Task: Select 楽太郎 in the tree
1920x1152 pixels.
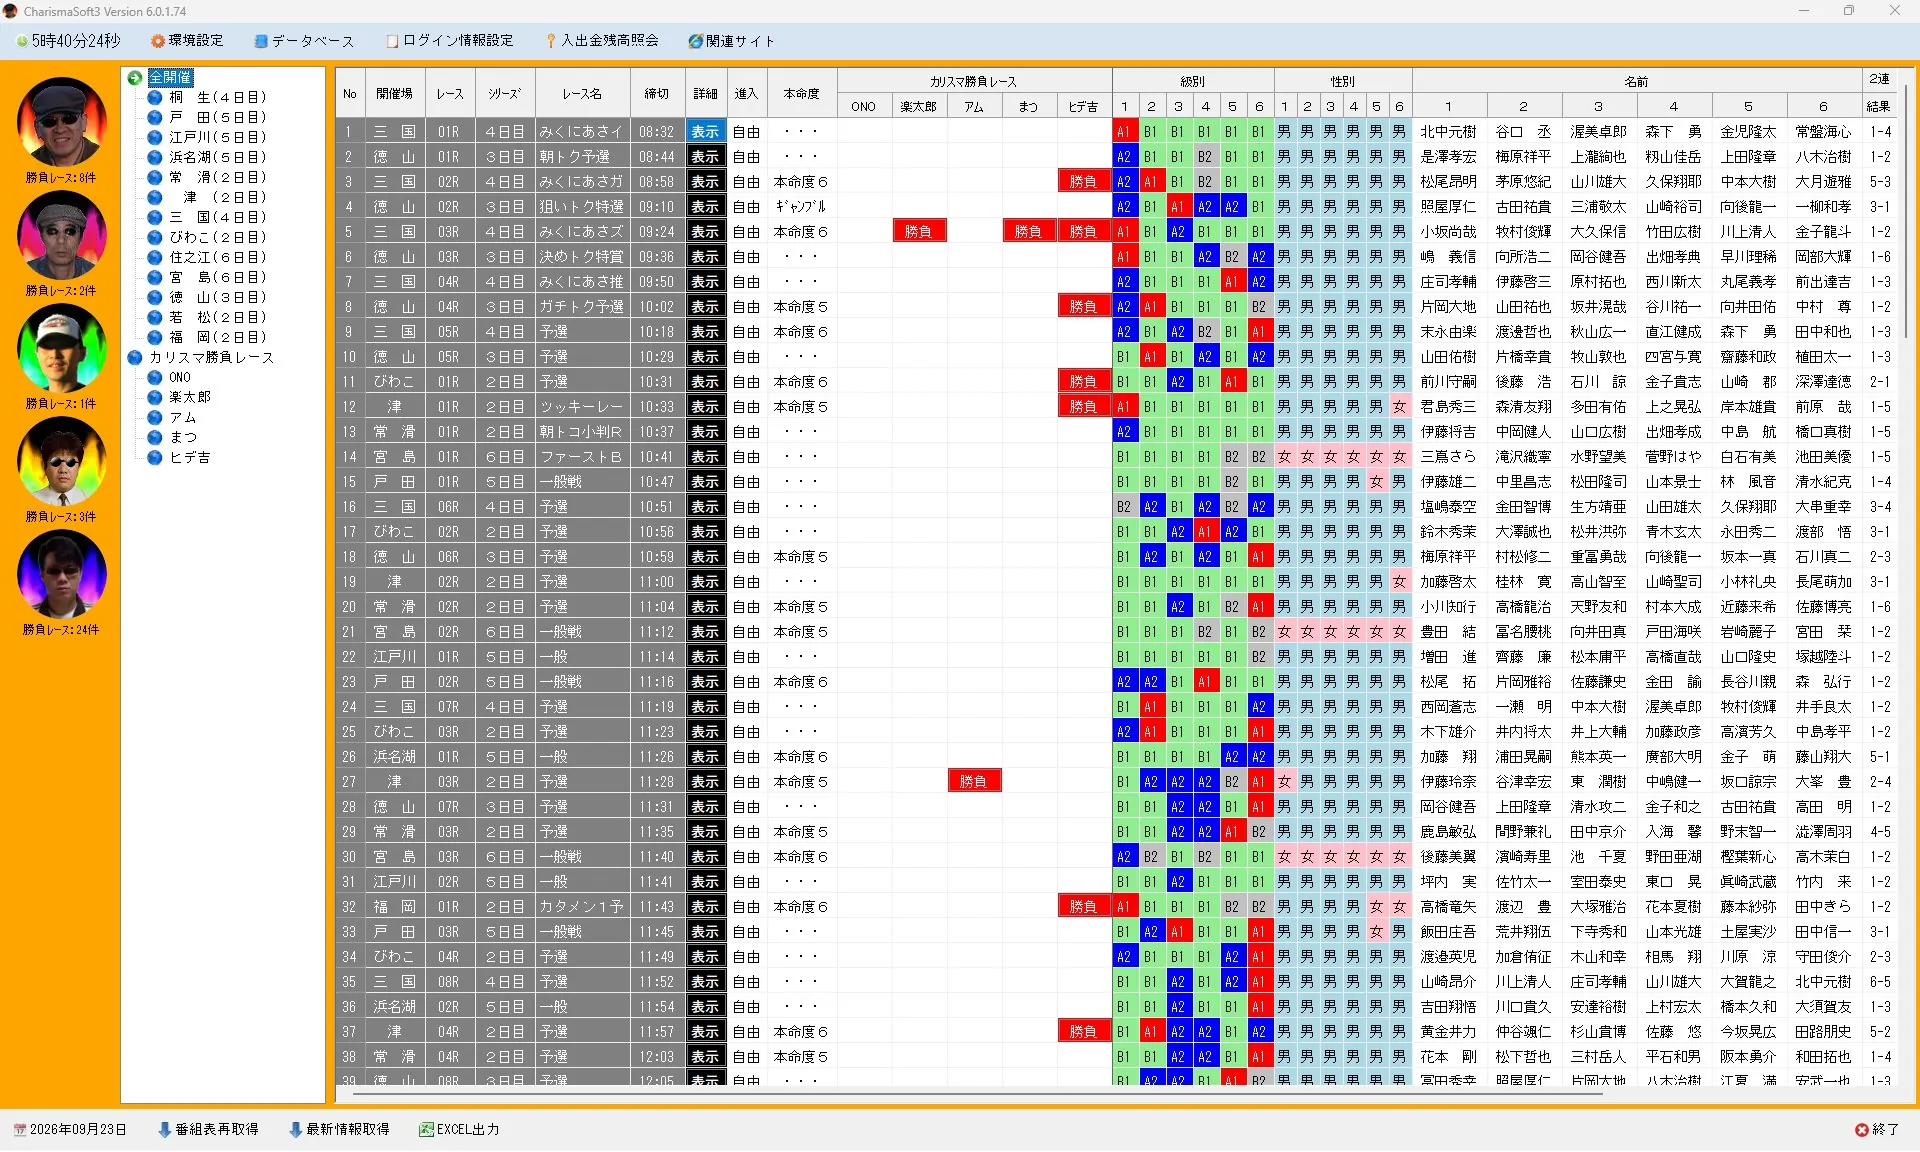Action: (189, 397)
